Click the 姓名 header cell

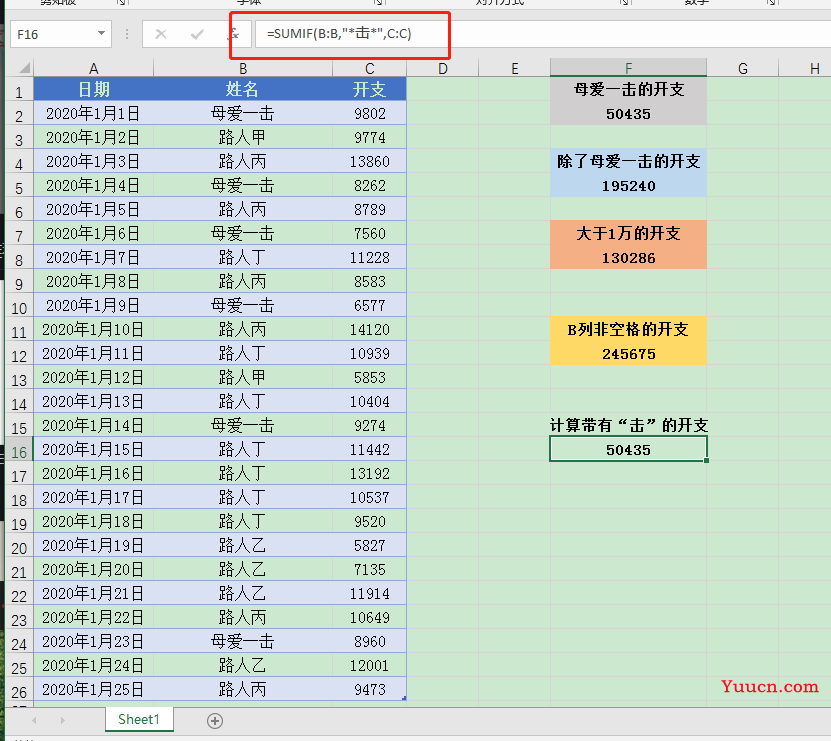243,89
